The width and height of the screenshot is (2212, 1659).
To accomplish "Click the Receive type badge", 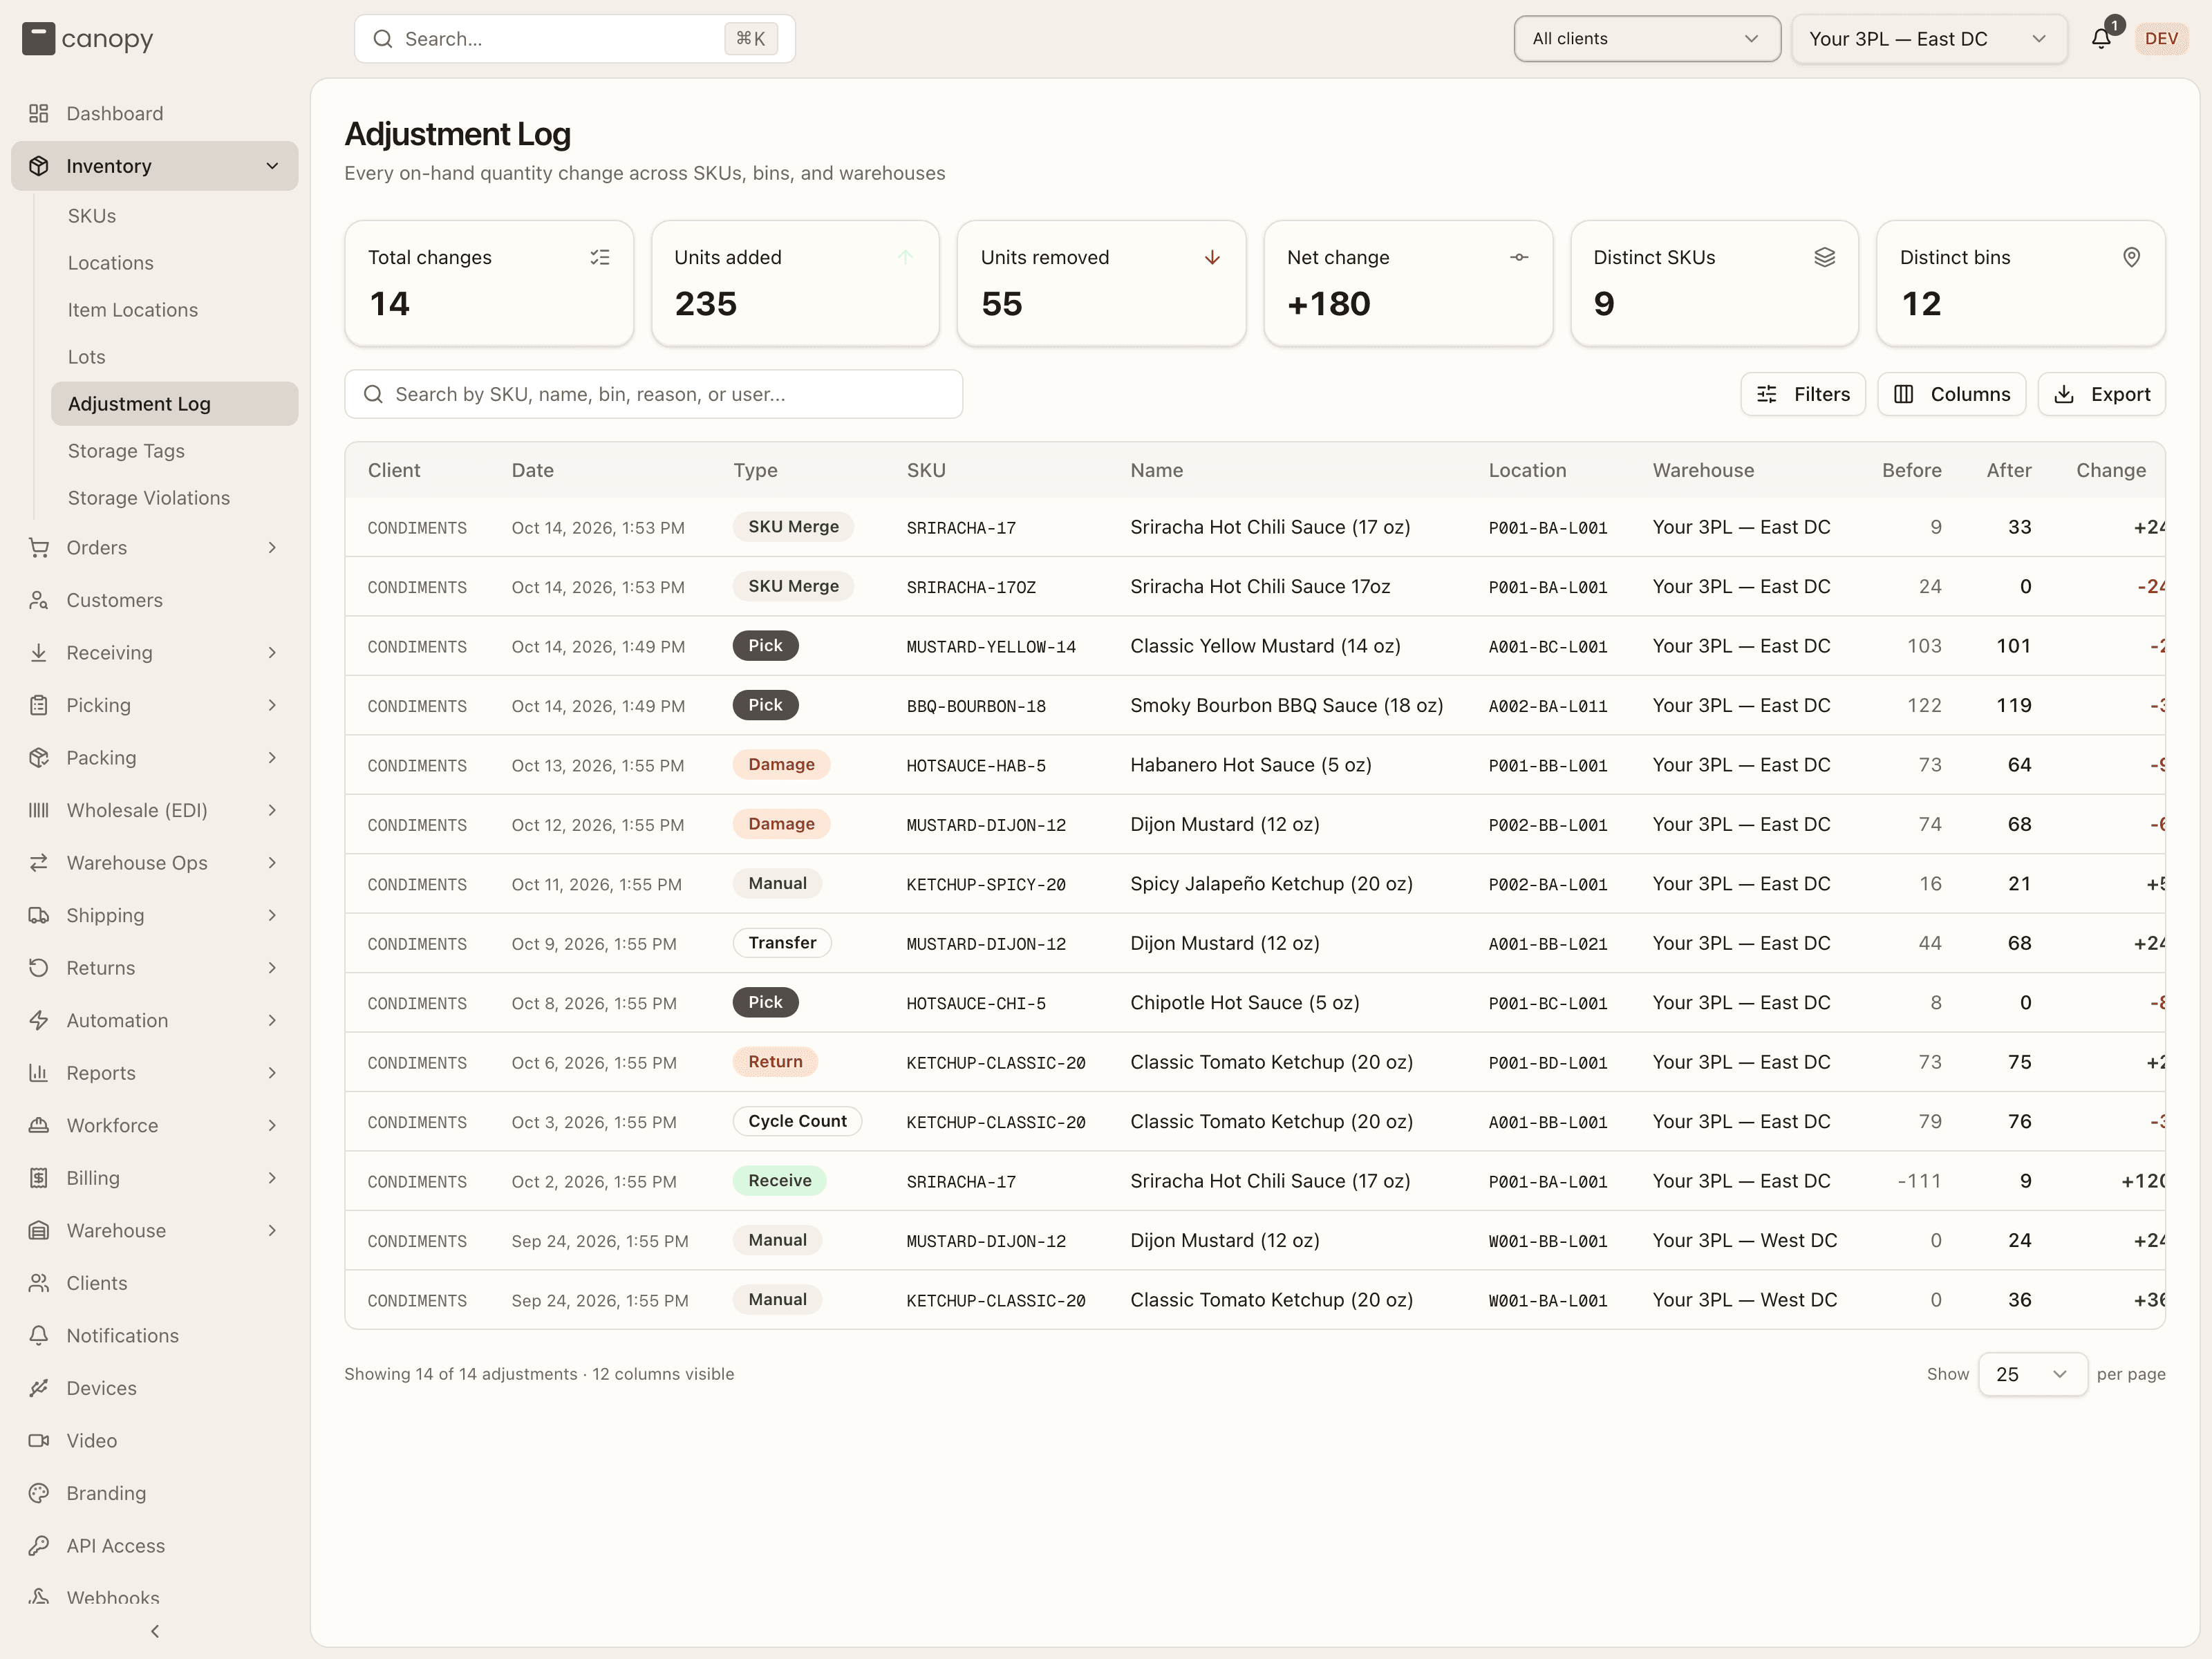I will coord(780,1180).
